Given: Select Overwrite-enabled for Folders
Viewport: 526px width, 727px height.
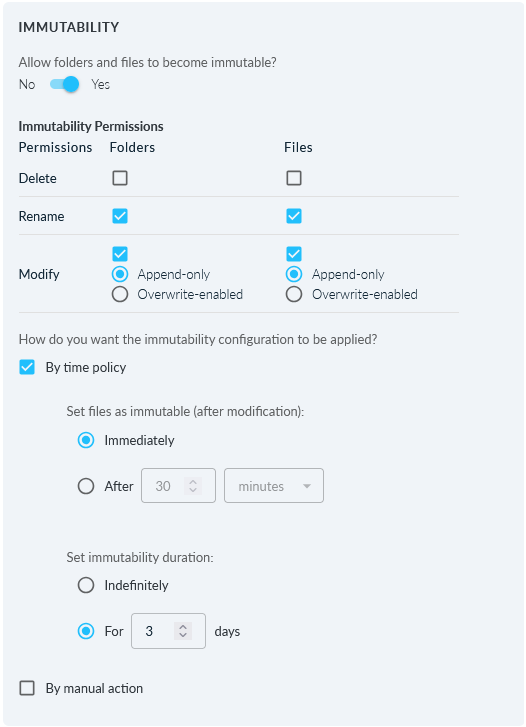Looking at the screenshot, I should point(120,294).
